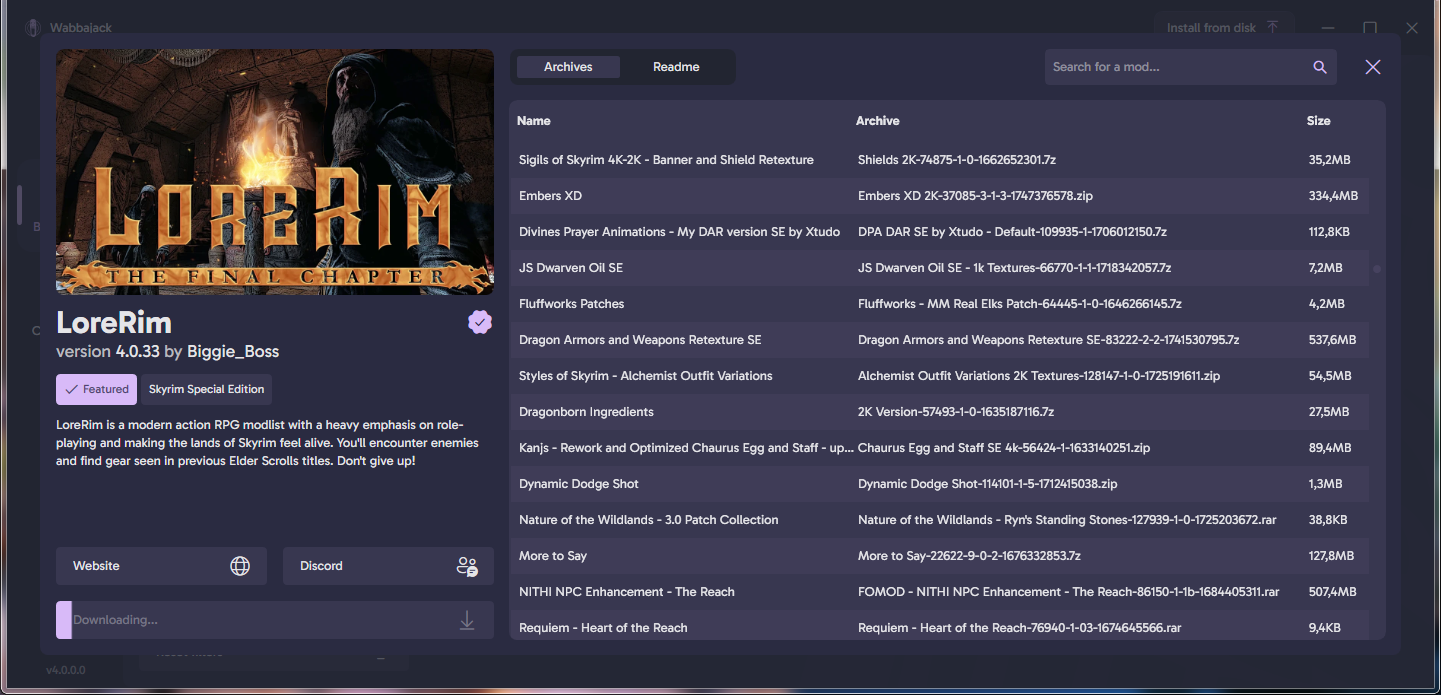The height and width of the screenshot is (695, 1441).
Task: Click the LoreRim banner image
Action: [275, 172]
